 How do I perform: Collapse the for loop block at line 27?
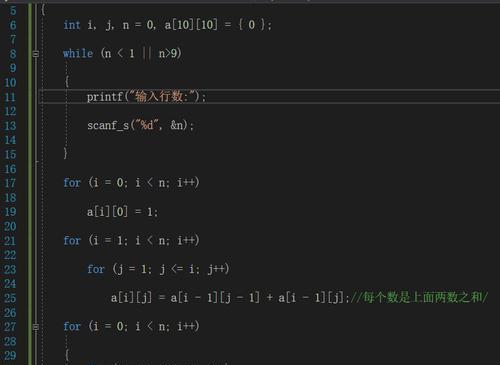point(36,327)
